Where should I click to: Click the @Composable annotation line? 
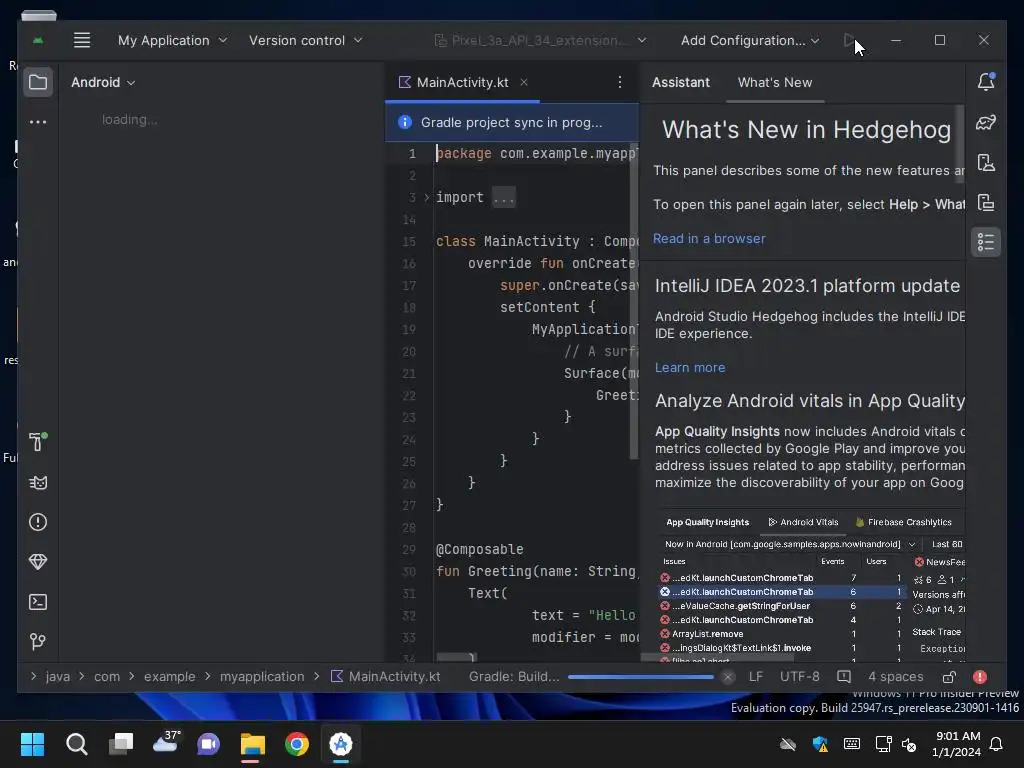click(x=479, y=549)
